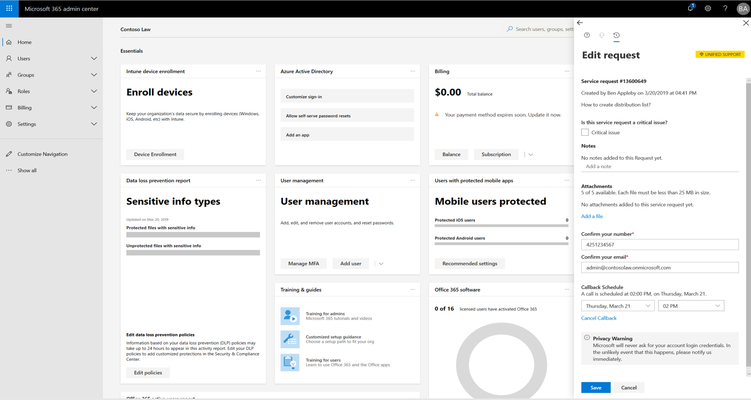Click the Roles icon in sidebar
Screen dimensions: 751x400
pyautogui.click(x=9, y=91)
